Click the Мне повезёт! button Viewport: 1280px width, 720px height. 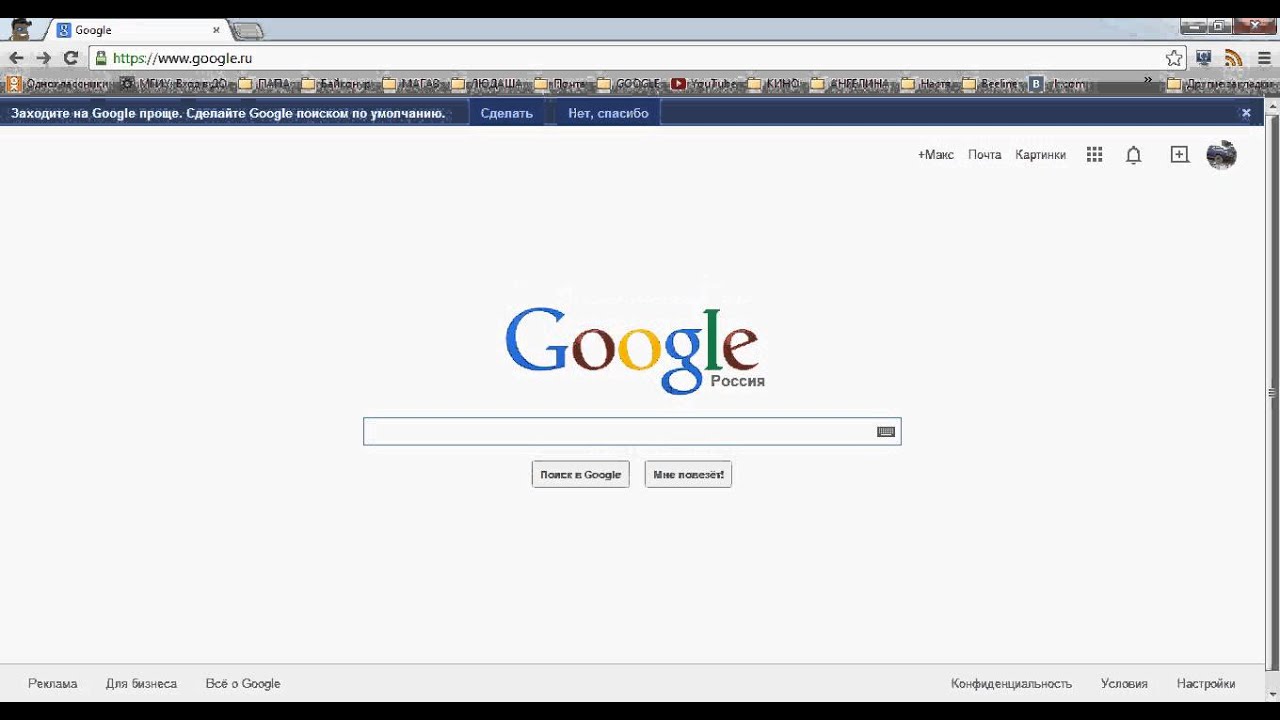pos(688,475)
